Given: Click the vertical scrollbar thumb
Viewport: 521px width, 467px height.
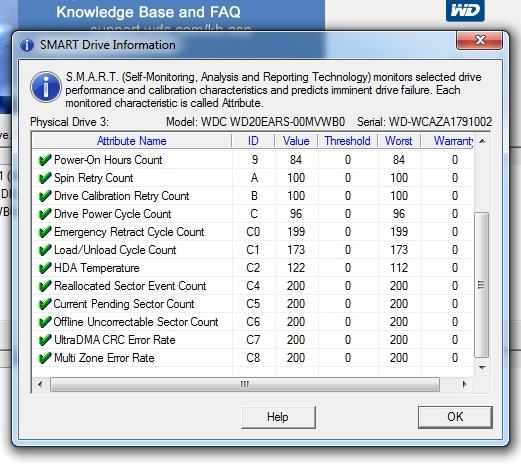Looking at the screenshot, I should [481, 285].
